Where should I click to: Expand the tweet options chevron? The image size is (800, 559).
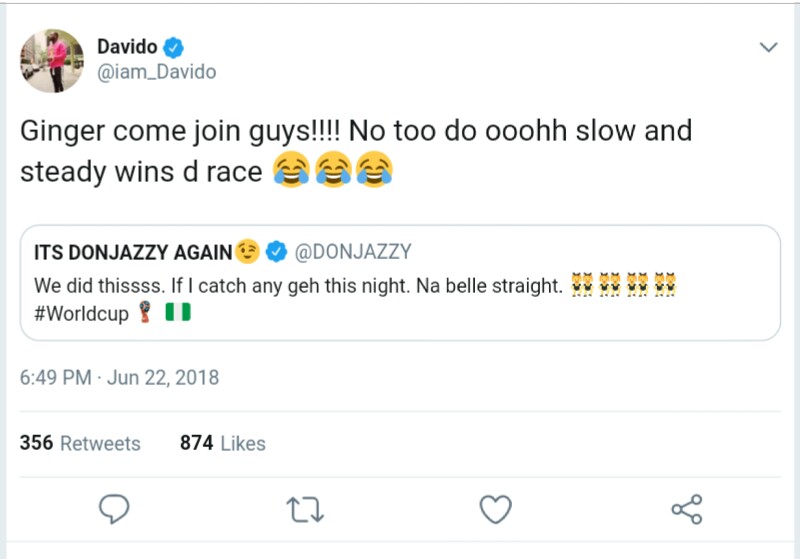coord(768,48)
